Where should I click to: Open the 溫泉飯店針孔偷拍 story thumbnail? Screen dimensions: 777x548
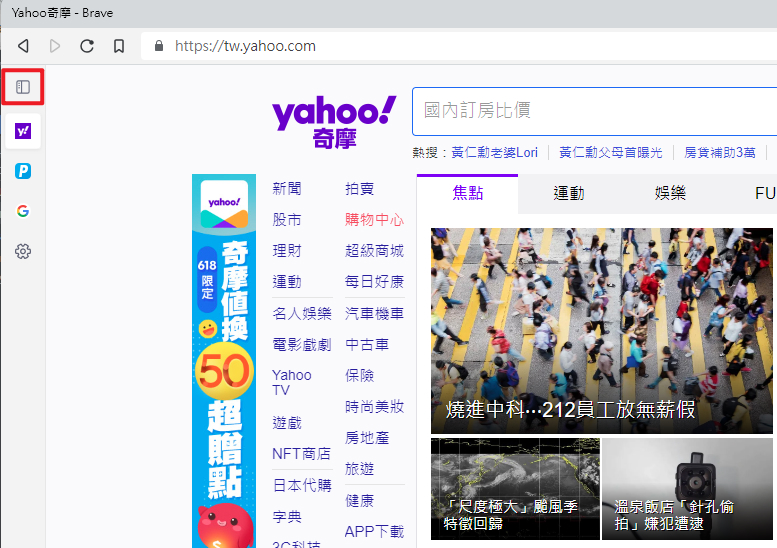(x=687, y=489)
